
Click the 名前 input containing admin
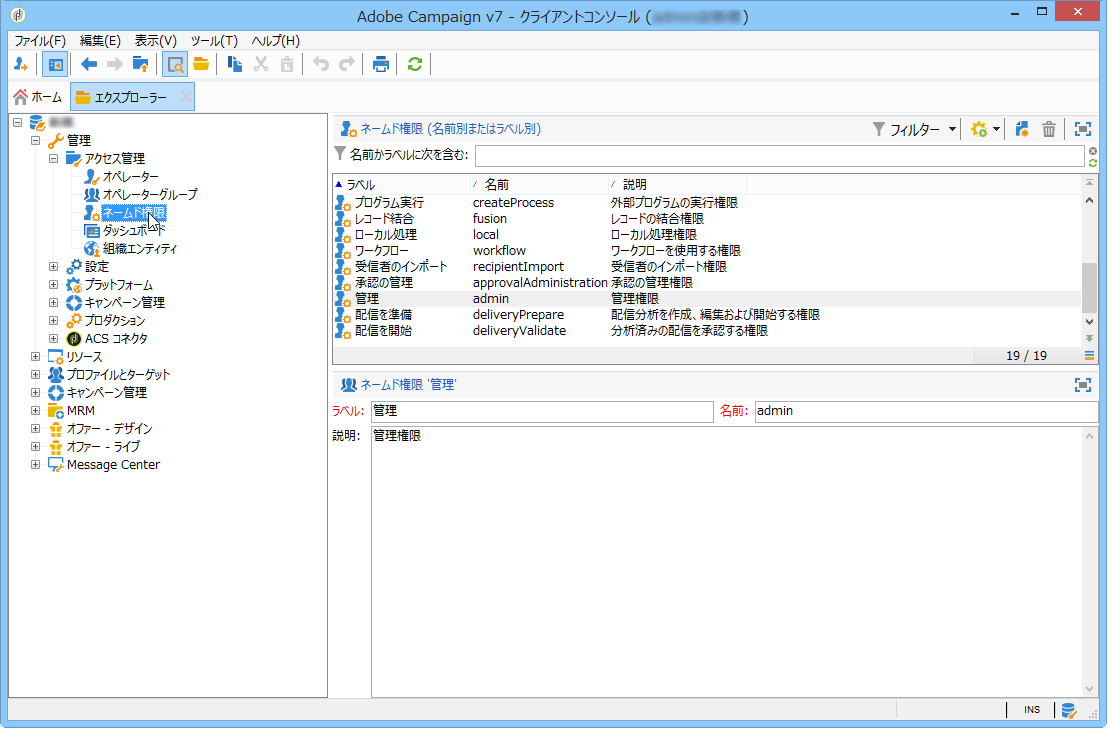[x=926, y=411]
